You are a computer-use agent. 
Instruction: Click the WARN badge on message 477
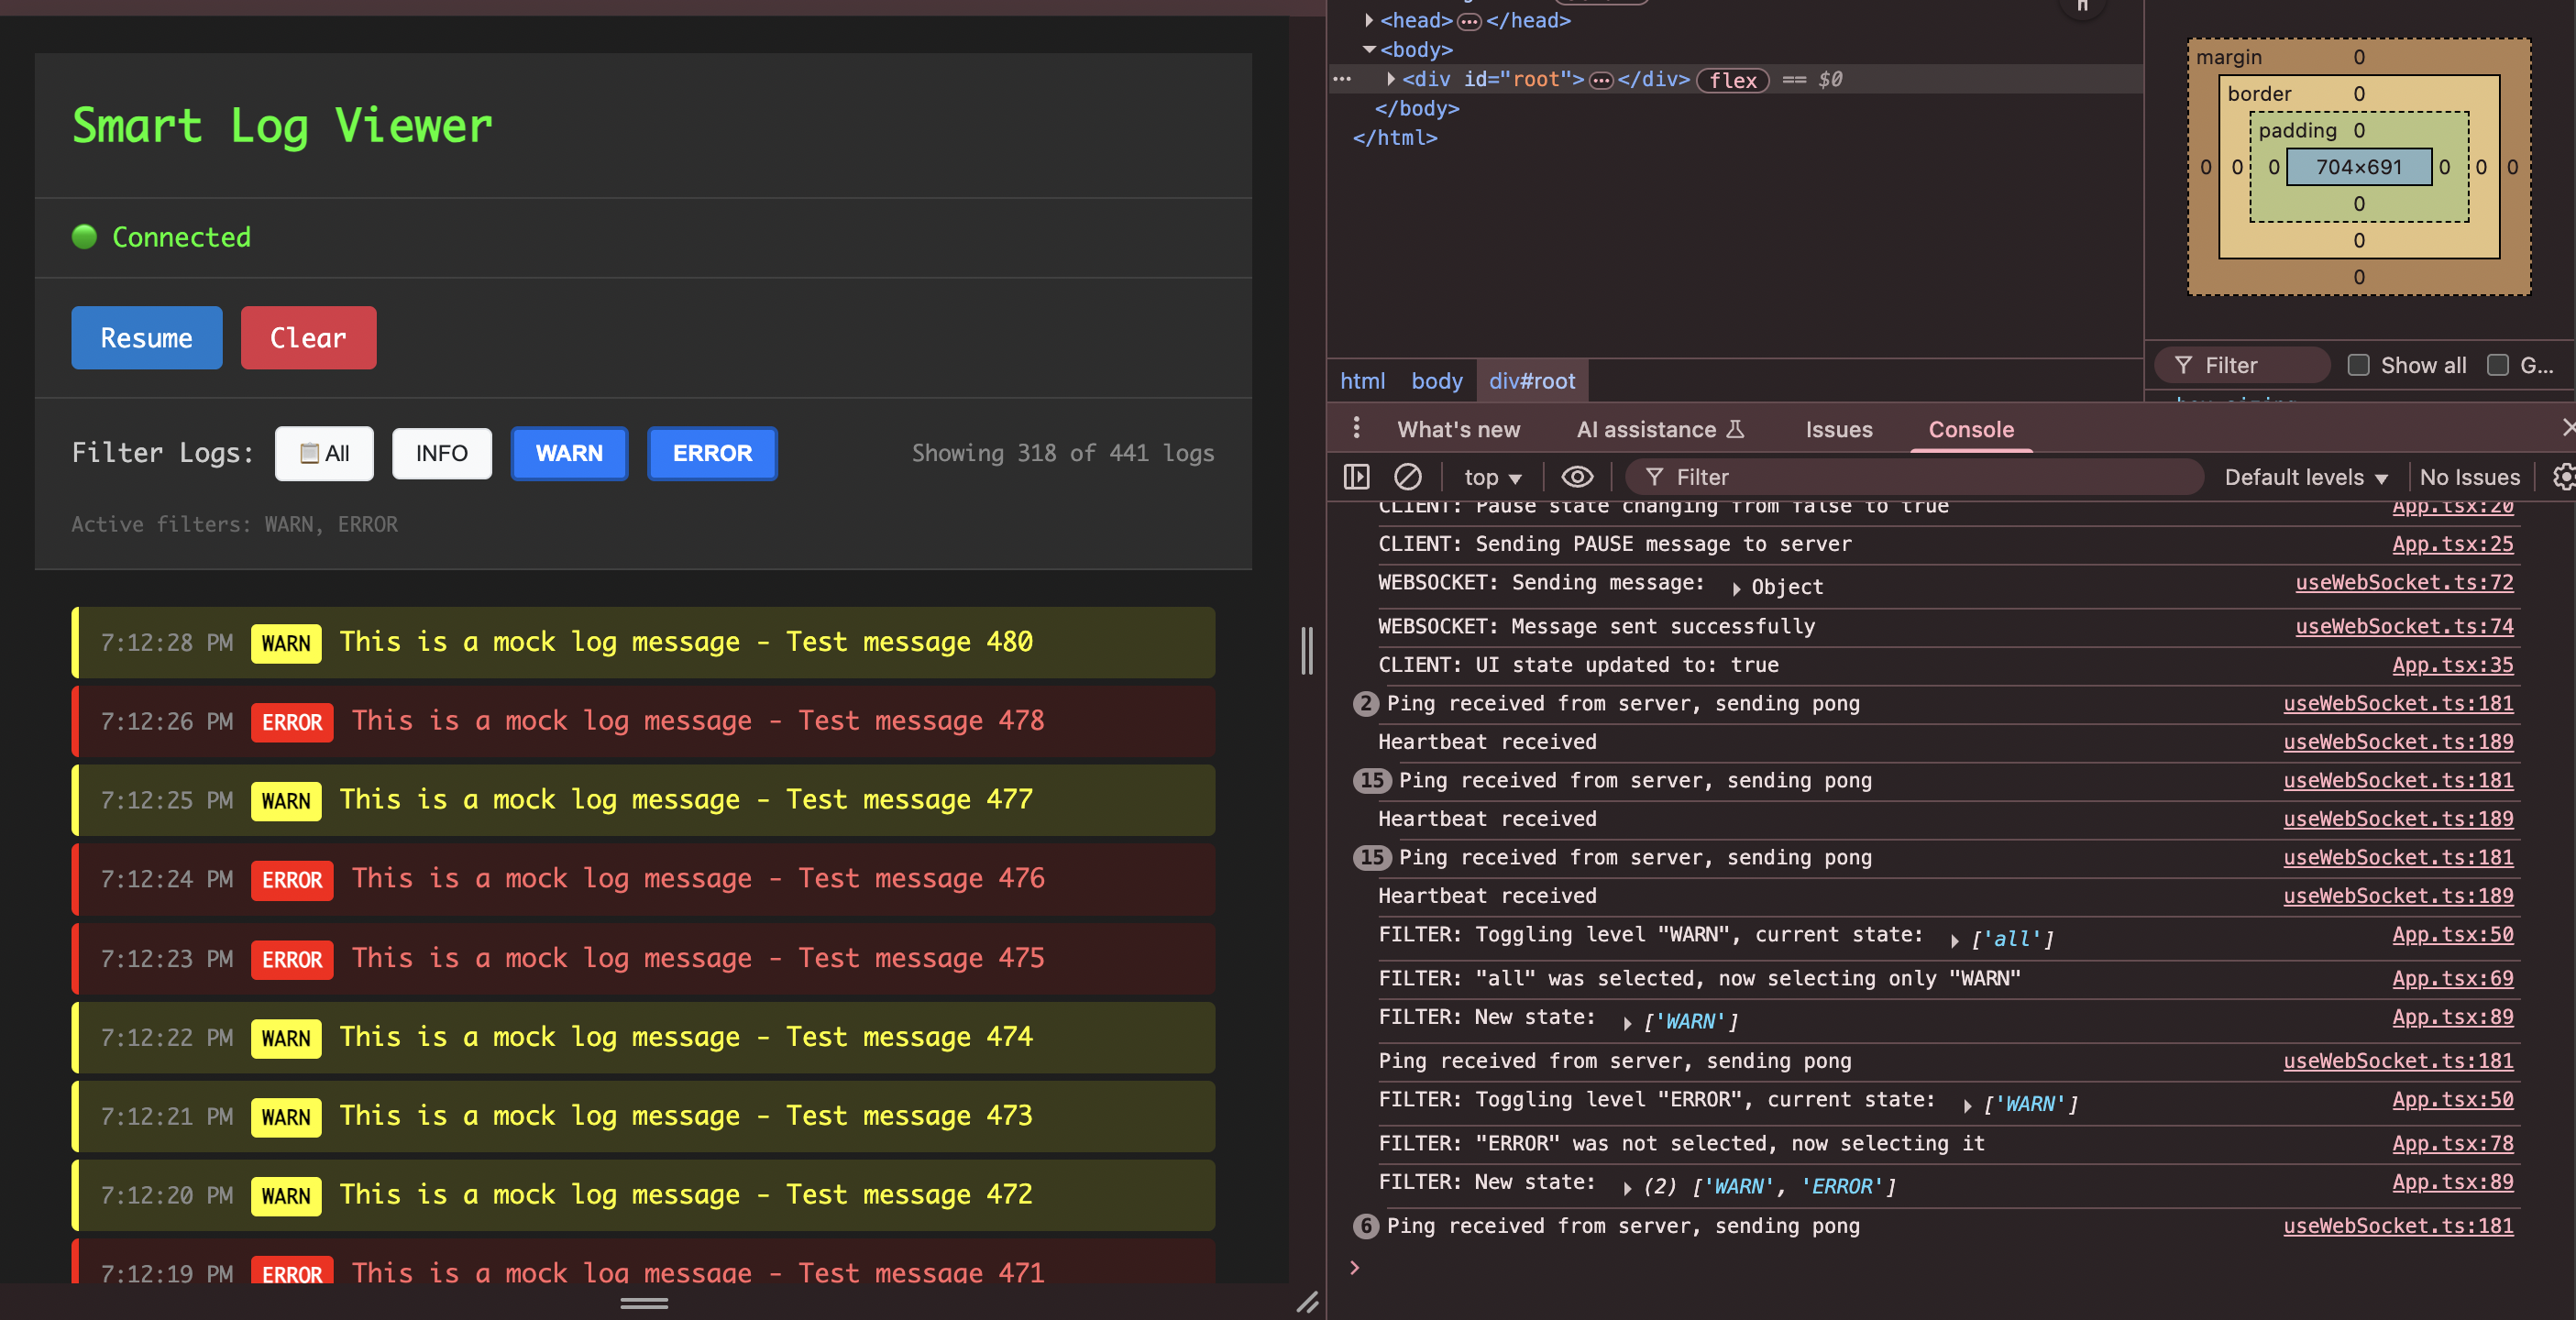click(286, 801)
